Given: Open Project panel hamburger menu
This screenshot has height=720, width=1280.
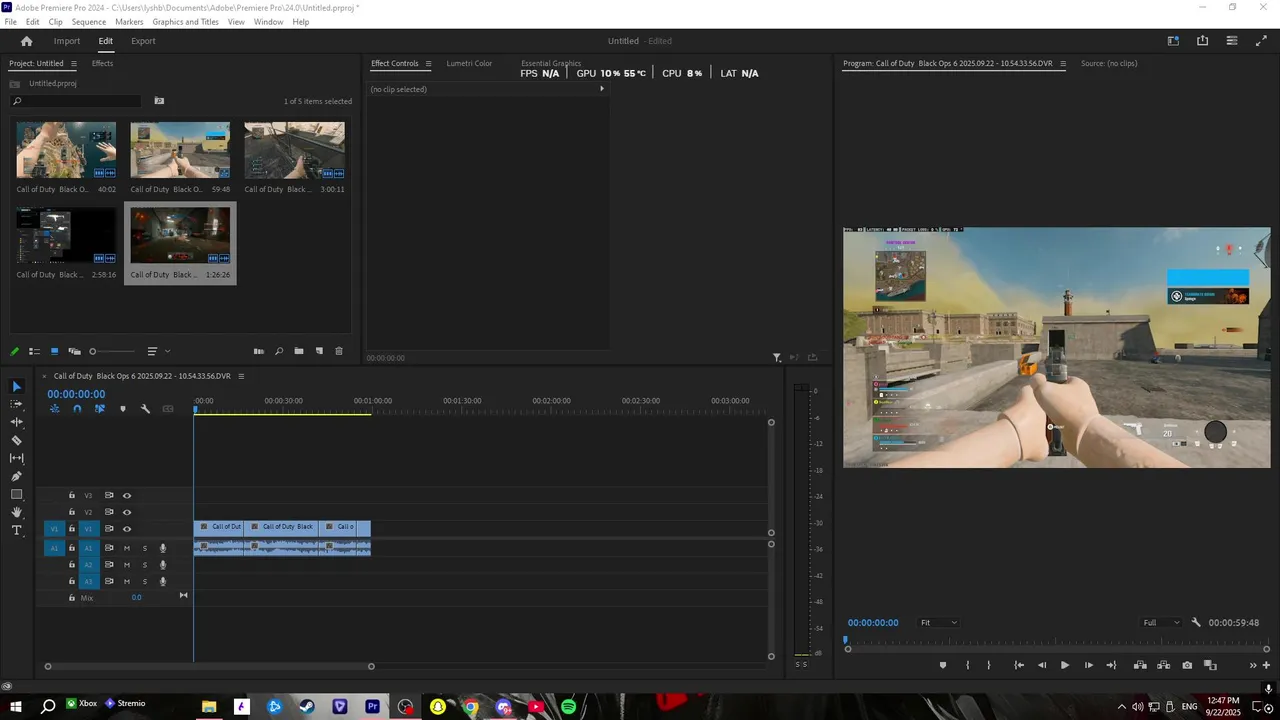Looking at the screenshot, I should point(72,63).
